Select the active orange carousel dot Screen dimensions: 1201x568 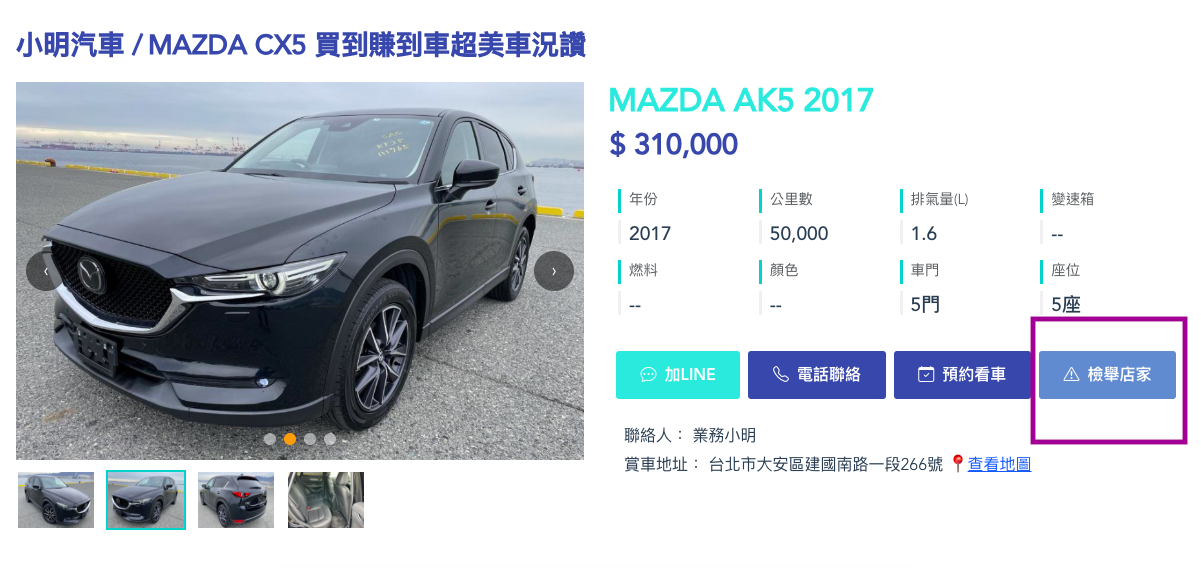coord(290,439)
